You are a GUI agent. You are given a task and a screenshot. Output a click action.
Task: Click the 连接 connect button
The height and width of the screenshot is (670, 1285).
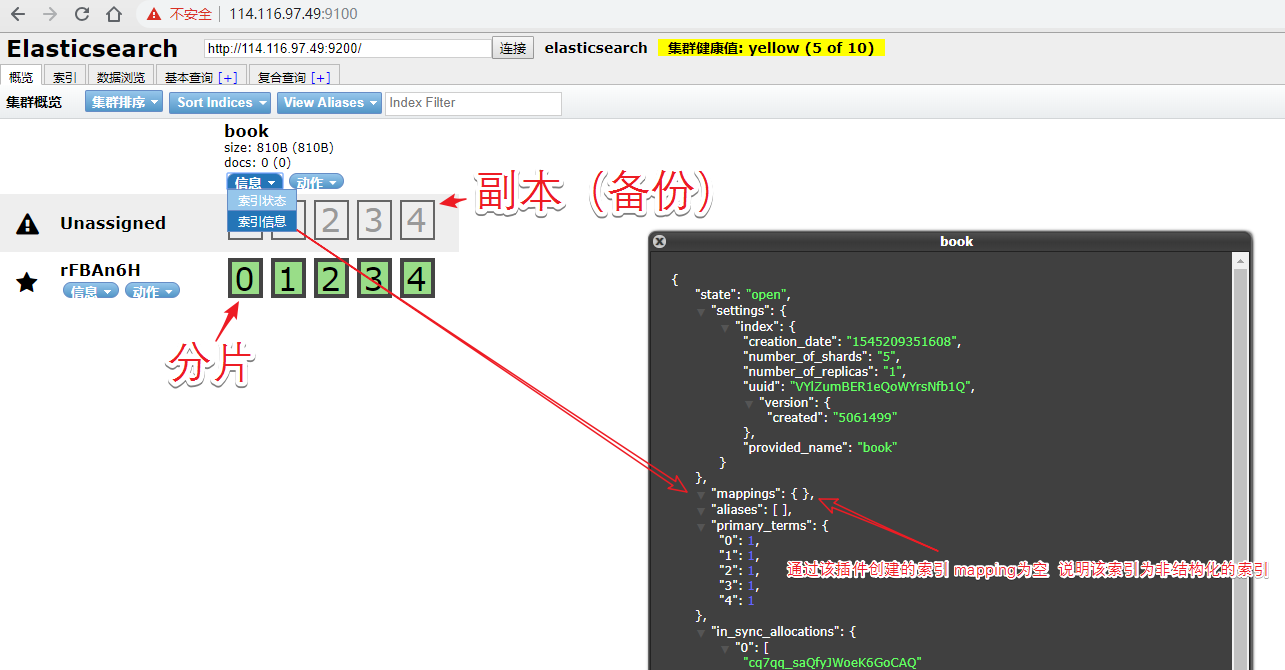pyautogui.click(x=513, y=48)
